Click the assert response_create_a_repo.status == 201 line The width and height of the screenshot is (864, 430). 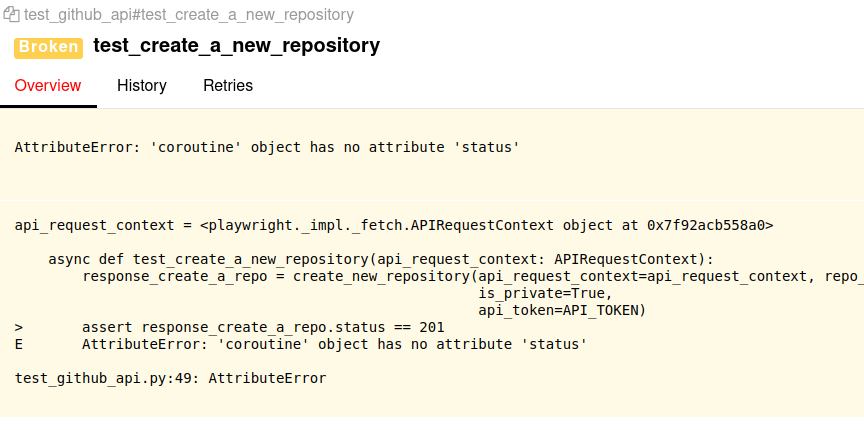pos(263,327)
